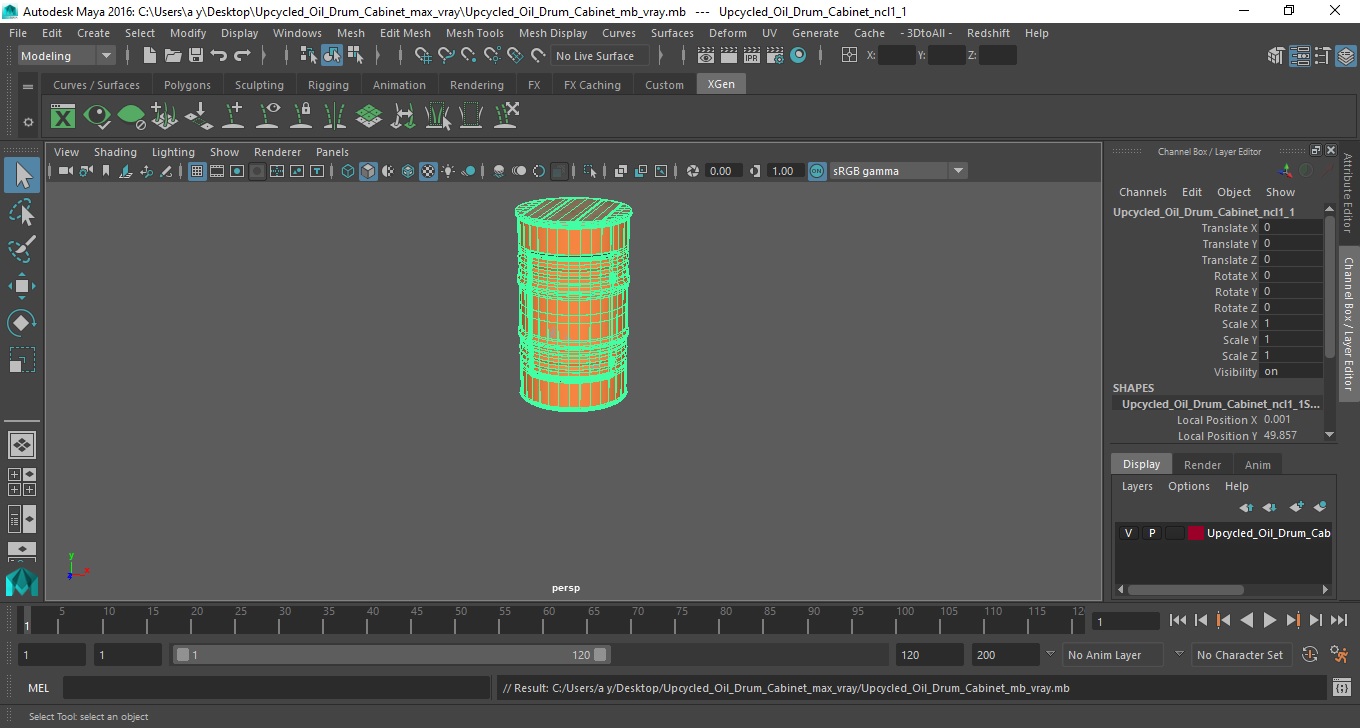Click XGen clear preview leaf icon
This screenshot has width=1360, height=728.
[x=131, y=116]
